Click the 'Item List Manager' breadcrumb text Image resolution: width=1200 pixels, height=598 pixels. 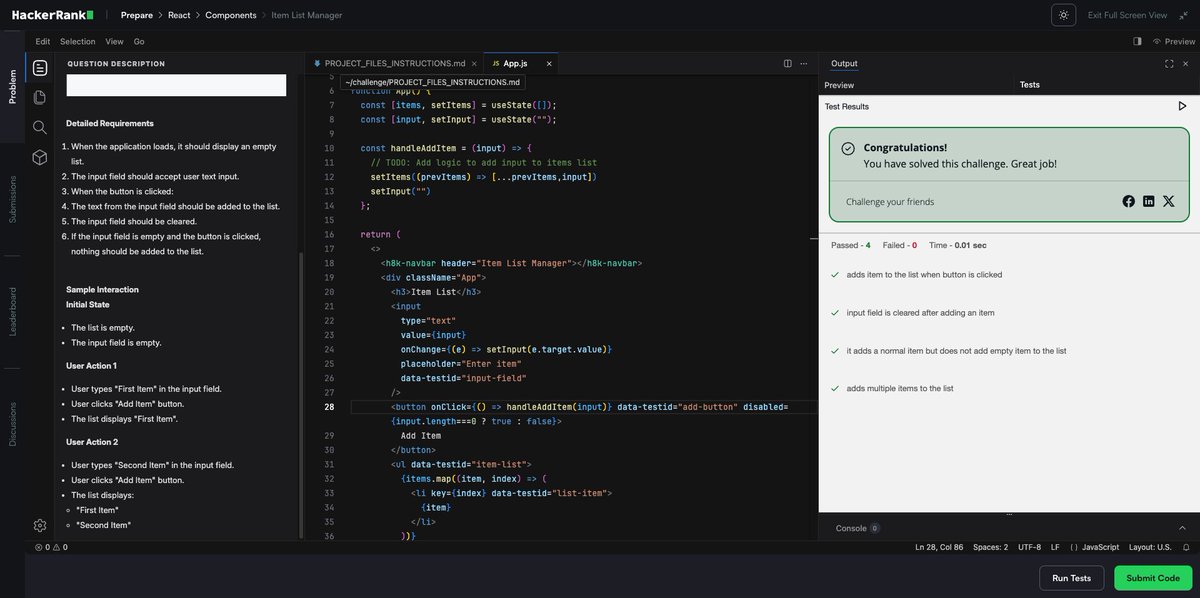306,15
